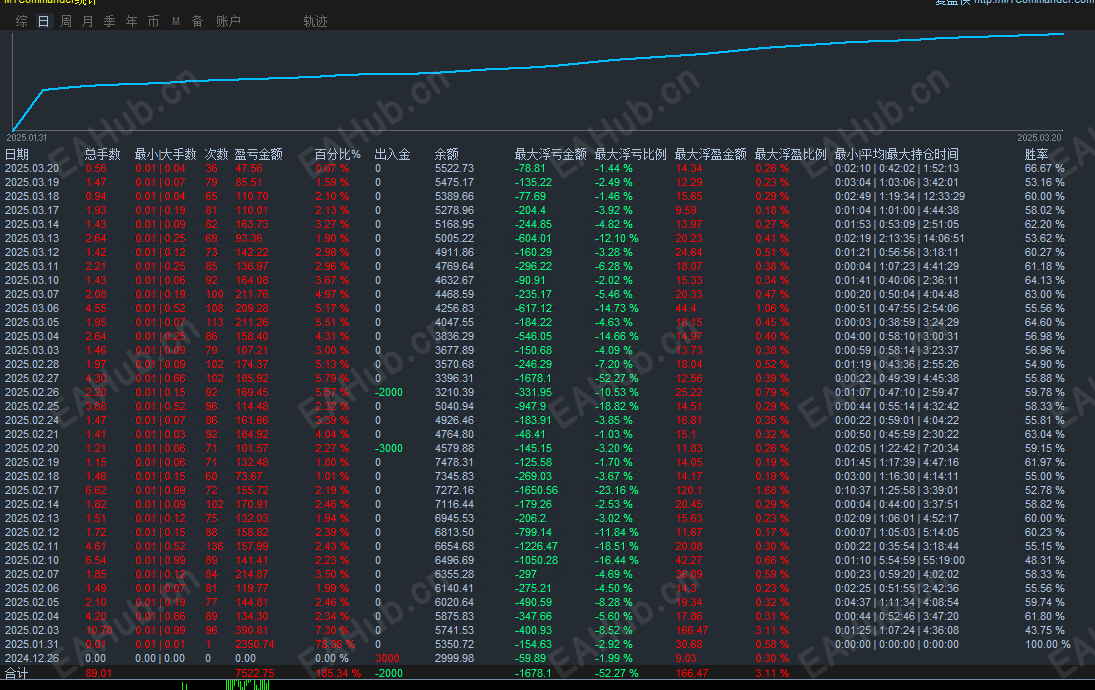Click the total percentage 185.34 %
Image resolution: width=1095 pixels, height=690 pixels.
coord(338,673)
